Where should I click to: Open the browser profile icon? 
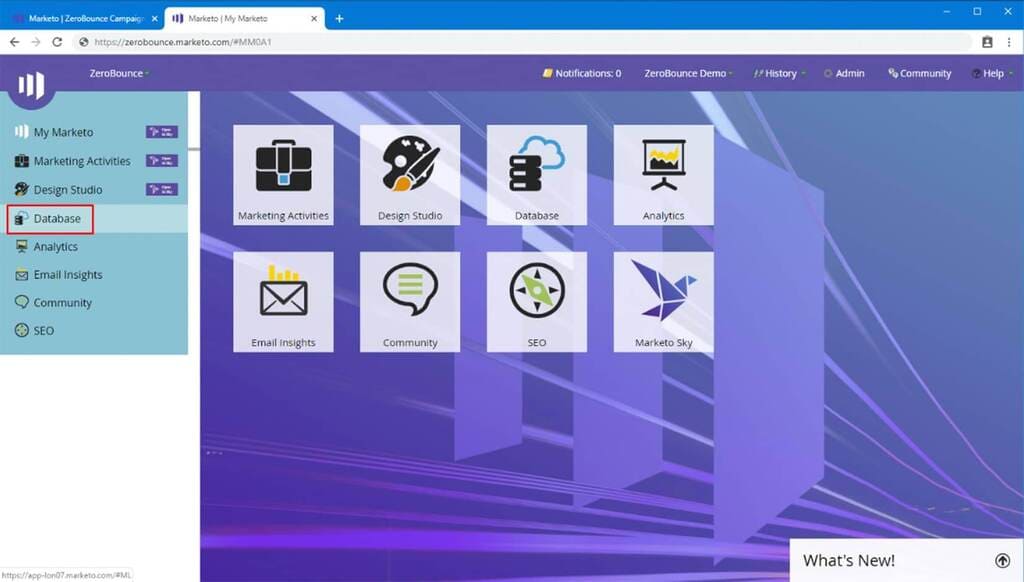coord(987,42)
